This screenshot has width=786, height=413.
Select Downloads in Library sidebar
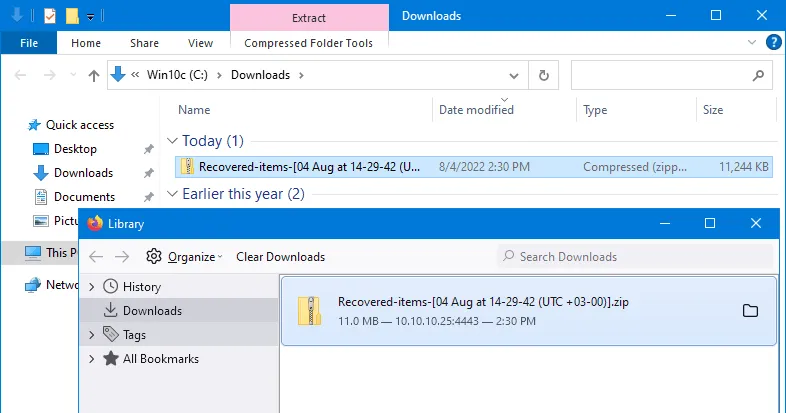pos(152,311)
